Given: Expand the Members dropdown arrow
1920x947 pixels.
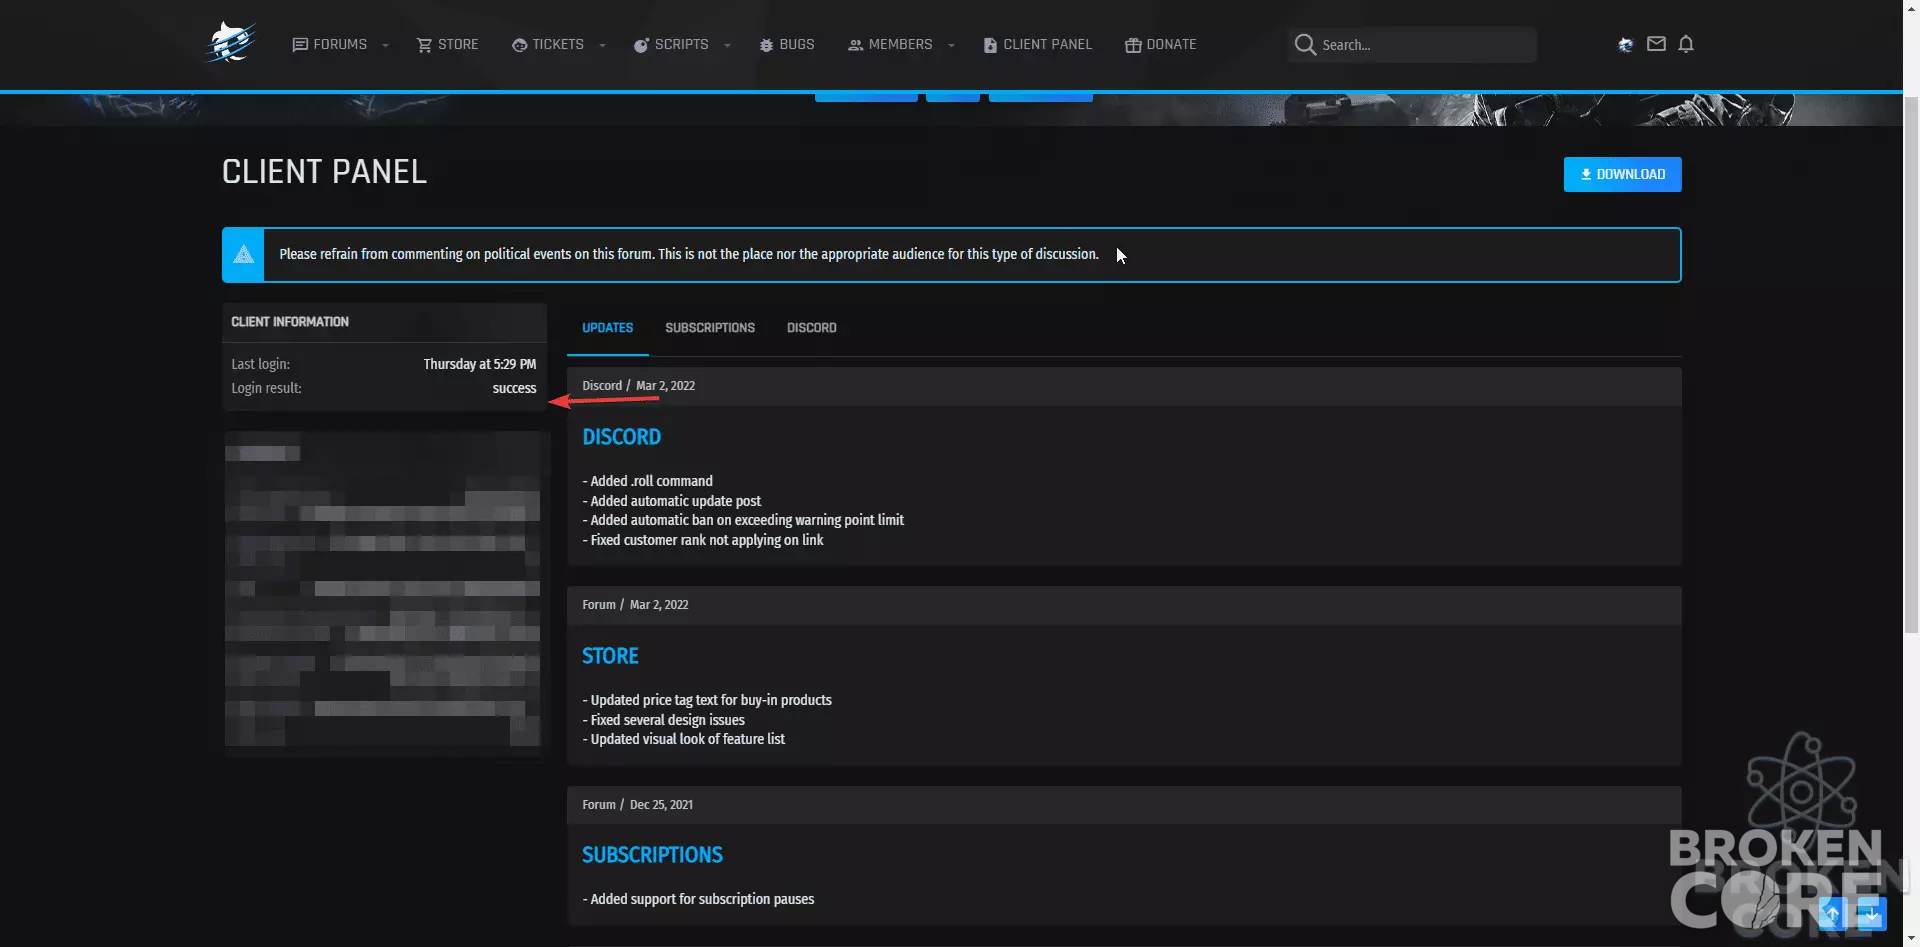Looking at the screenshot, I should [x=951, y=45].
